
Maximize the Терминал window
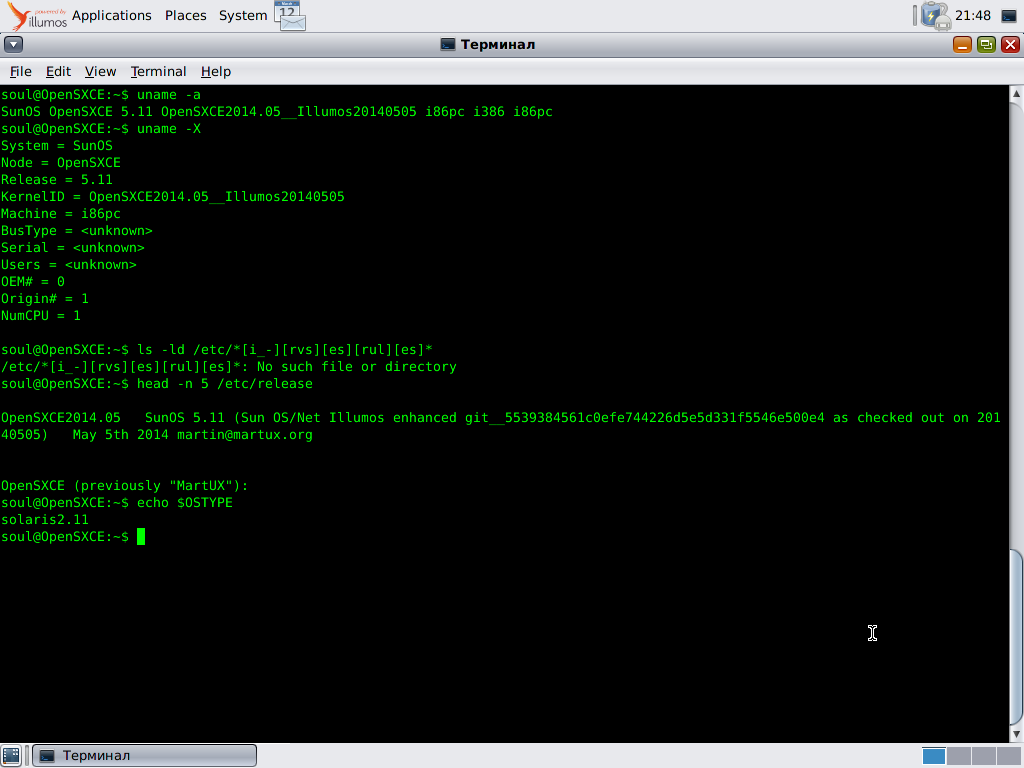pos(986,44)
